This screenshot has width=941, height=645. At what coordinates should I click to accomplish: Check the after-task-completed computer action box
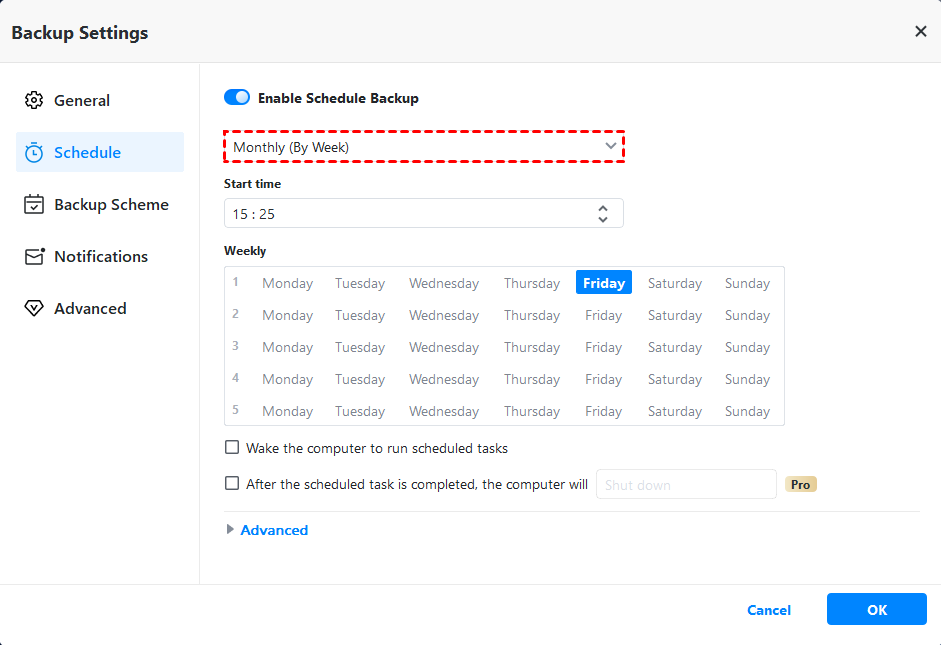(232, 483)
